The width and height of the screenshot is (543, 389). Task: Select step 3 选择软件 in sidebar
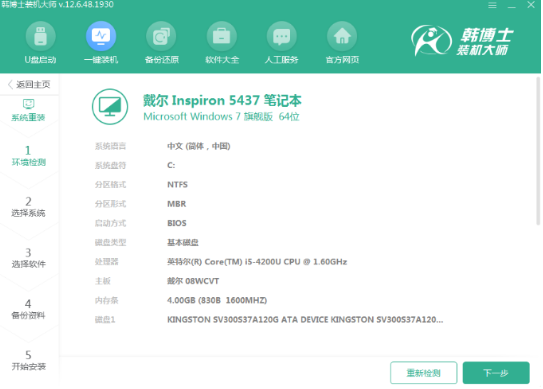click(x=28, y=258)
